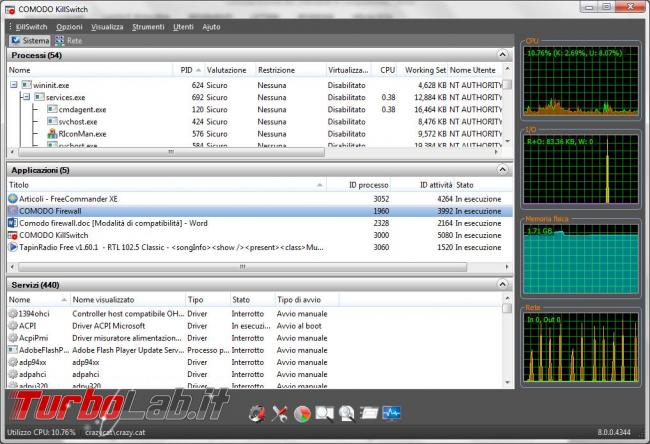
Task: Open the screwdriver and wrench tools icon
Action: pyautogui.click(x=280, y=413)
